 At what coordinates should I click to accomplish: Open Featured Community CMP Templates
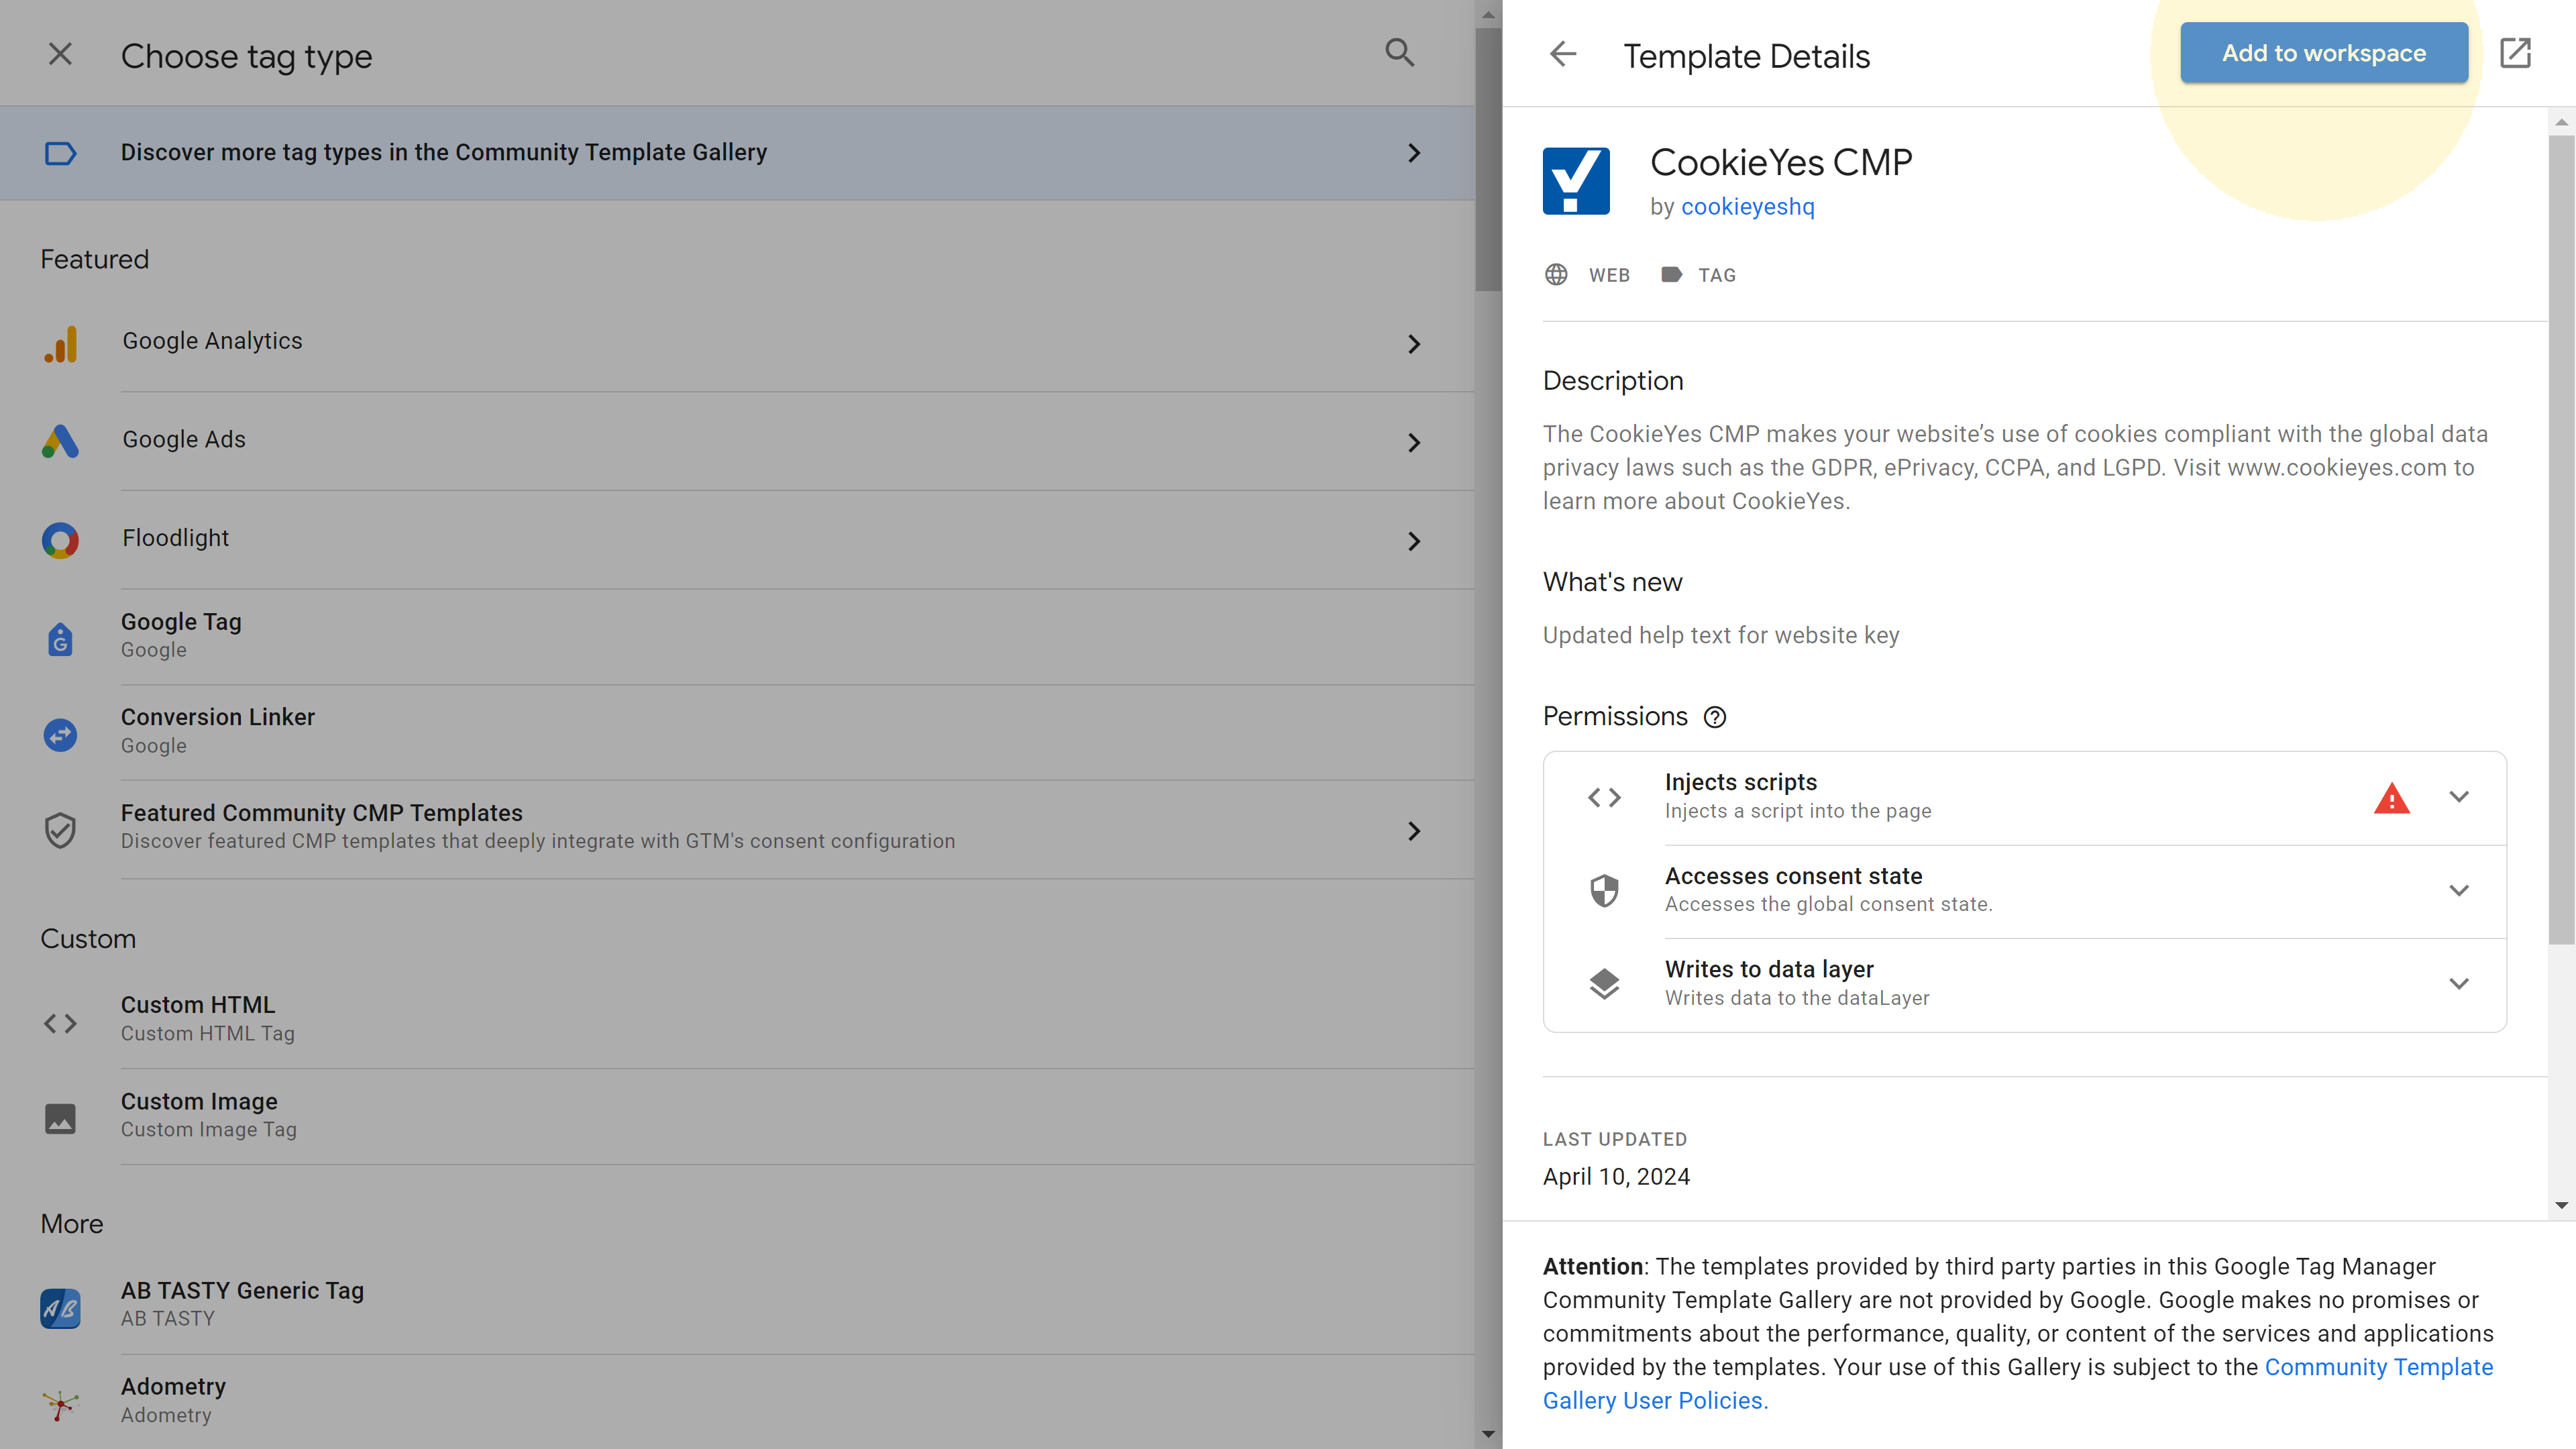(738, 830)
